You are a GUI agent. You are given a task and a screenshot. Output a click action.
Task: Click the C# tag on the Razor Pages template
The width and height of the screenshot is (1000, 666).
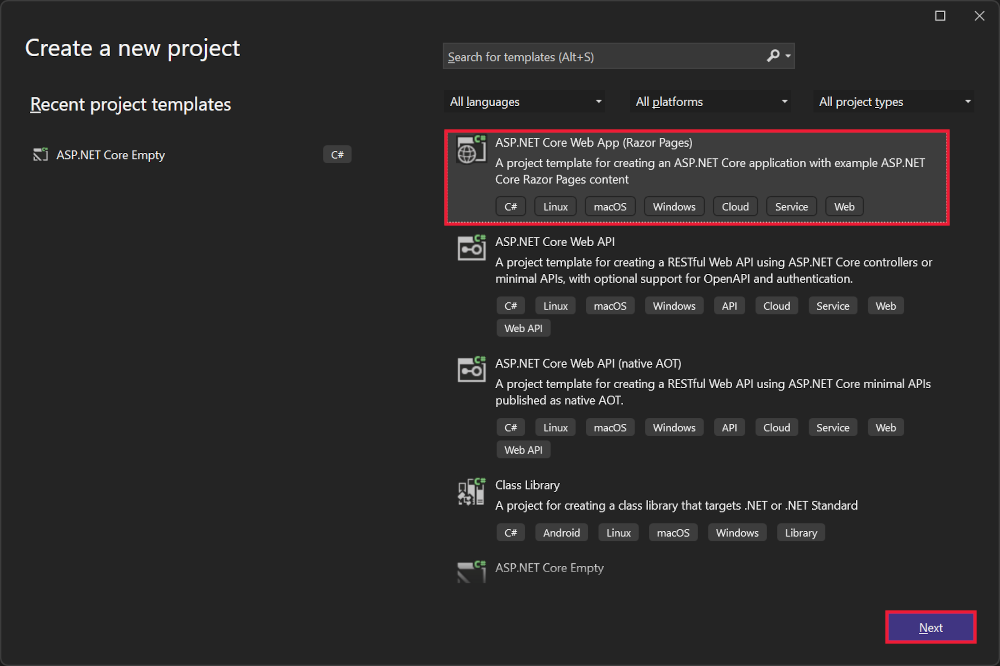tap(511, 206)
